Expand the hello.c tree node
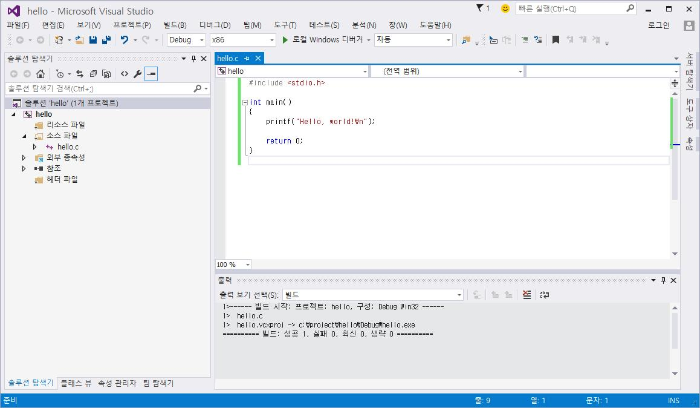 (35, 147)
